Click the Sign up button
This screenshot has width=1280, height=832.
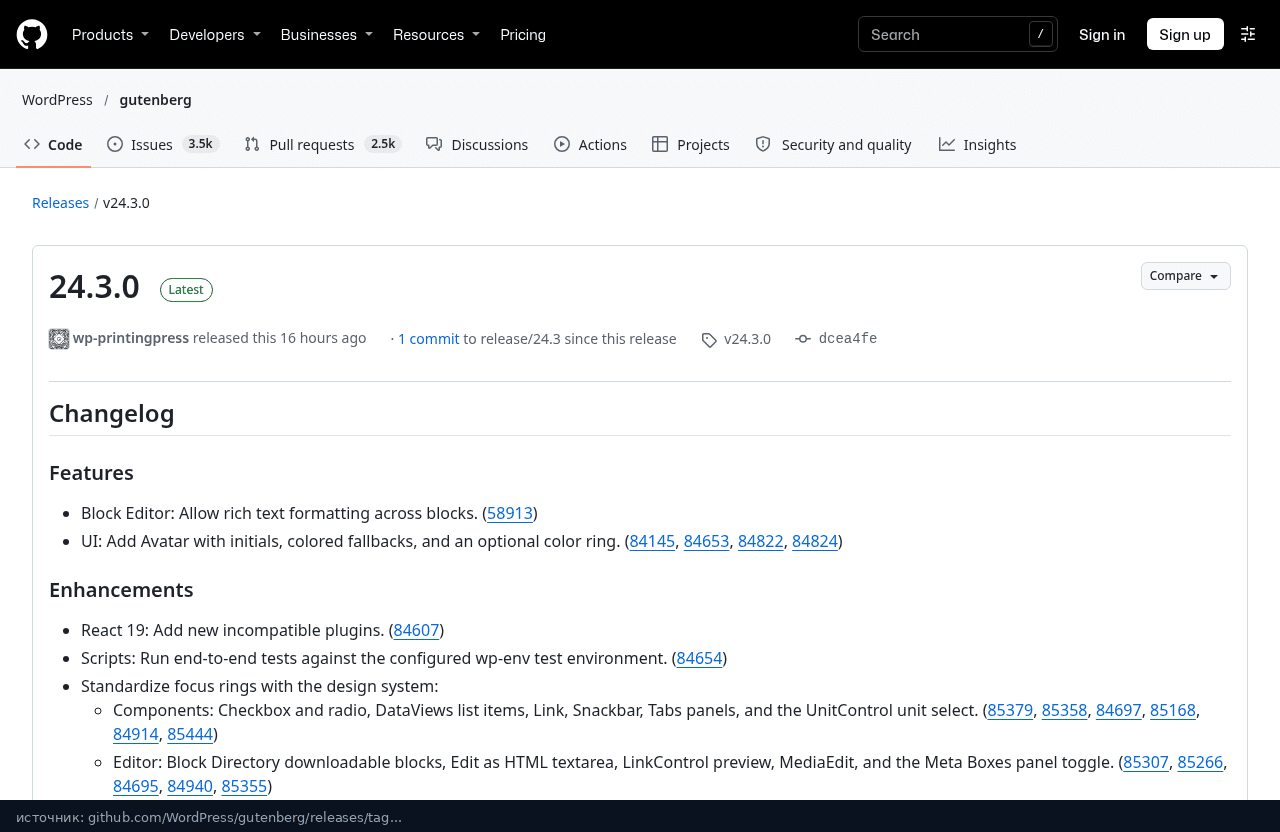1185,34
